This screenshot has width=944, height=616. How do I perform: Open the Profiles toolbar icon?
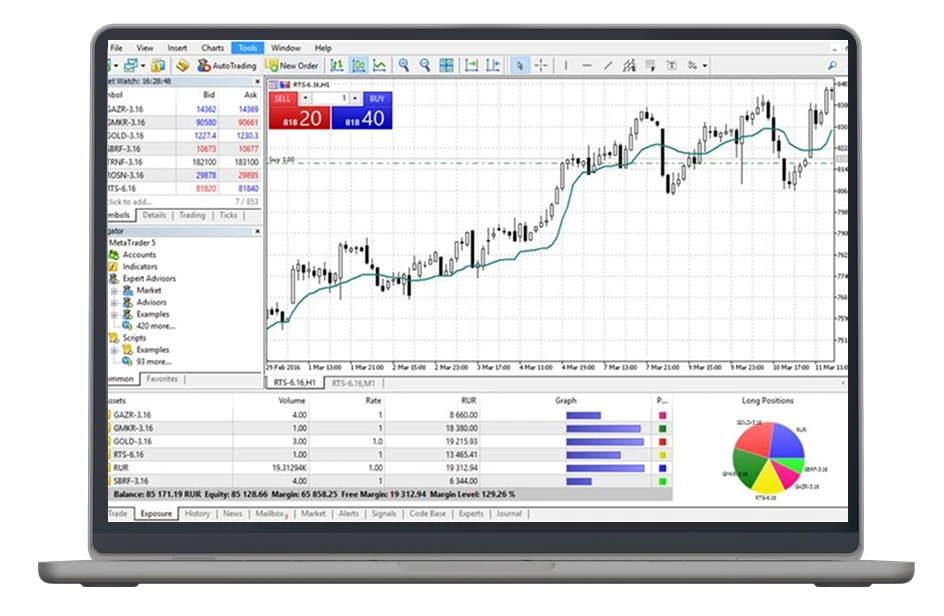point(131,65)
